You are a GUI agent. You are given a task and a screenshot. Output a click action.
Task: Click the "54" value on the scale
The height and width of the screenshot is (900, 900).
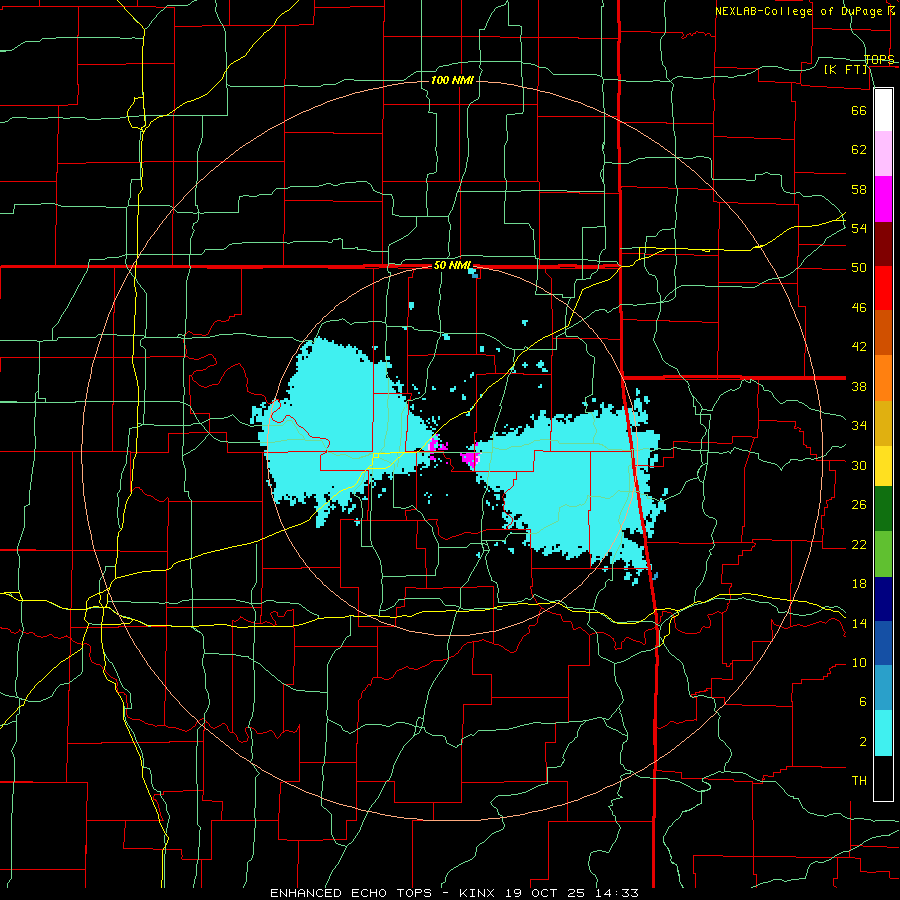[859, 228]
